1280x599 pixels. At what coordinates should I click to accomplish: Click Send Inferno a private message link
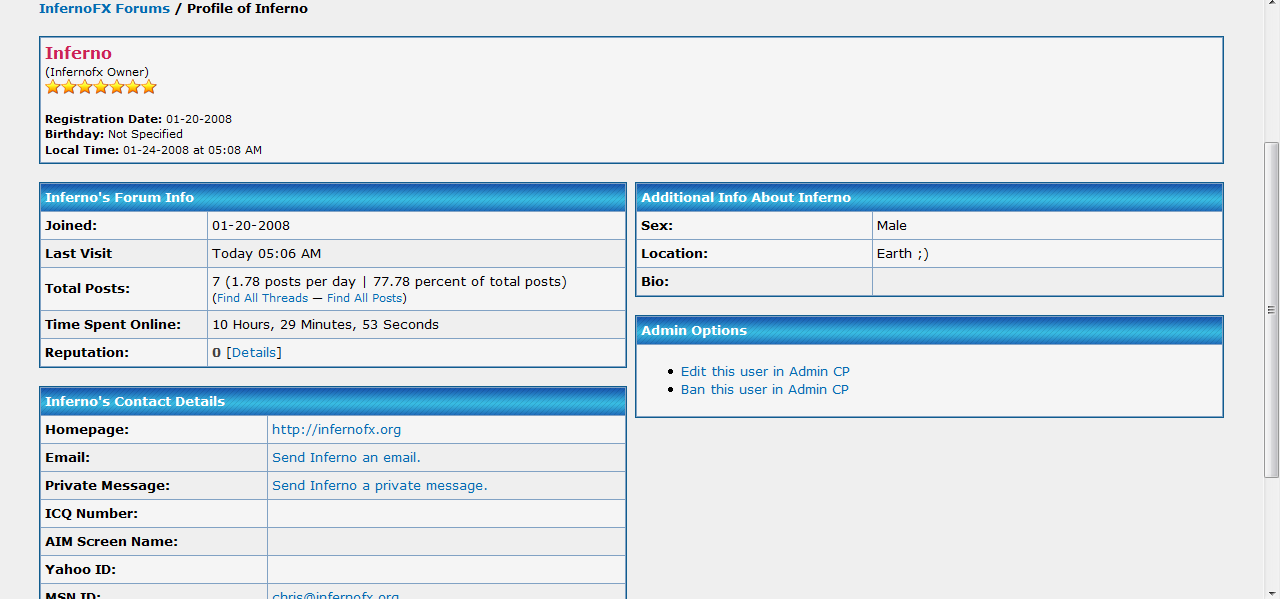click(x=380, y=486)
